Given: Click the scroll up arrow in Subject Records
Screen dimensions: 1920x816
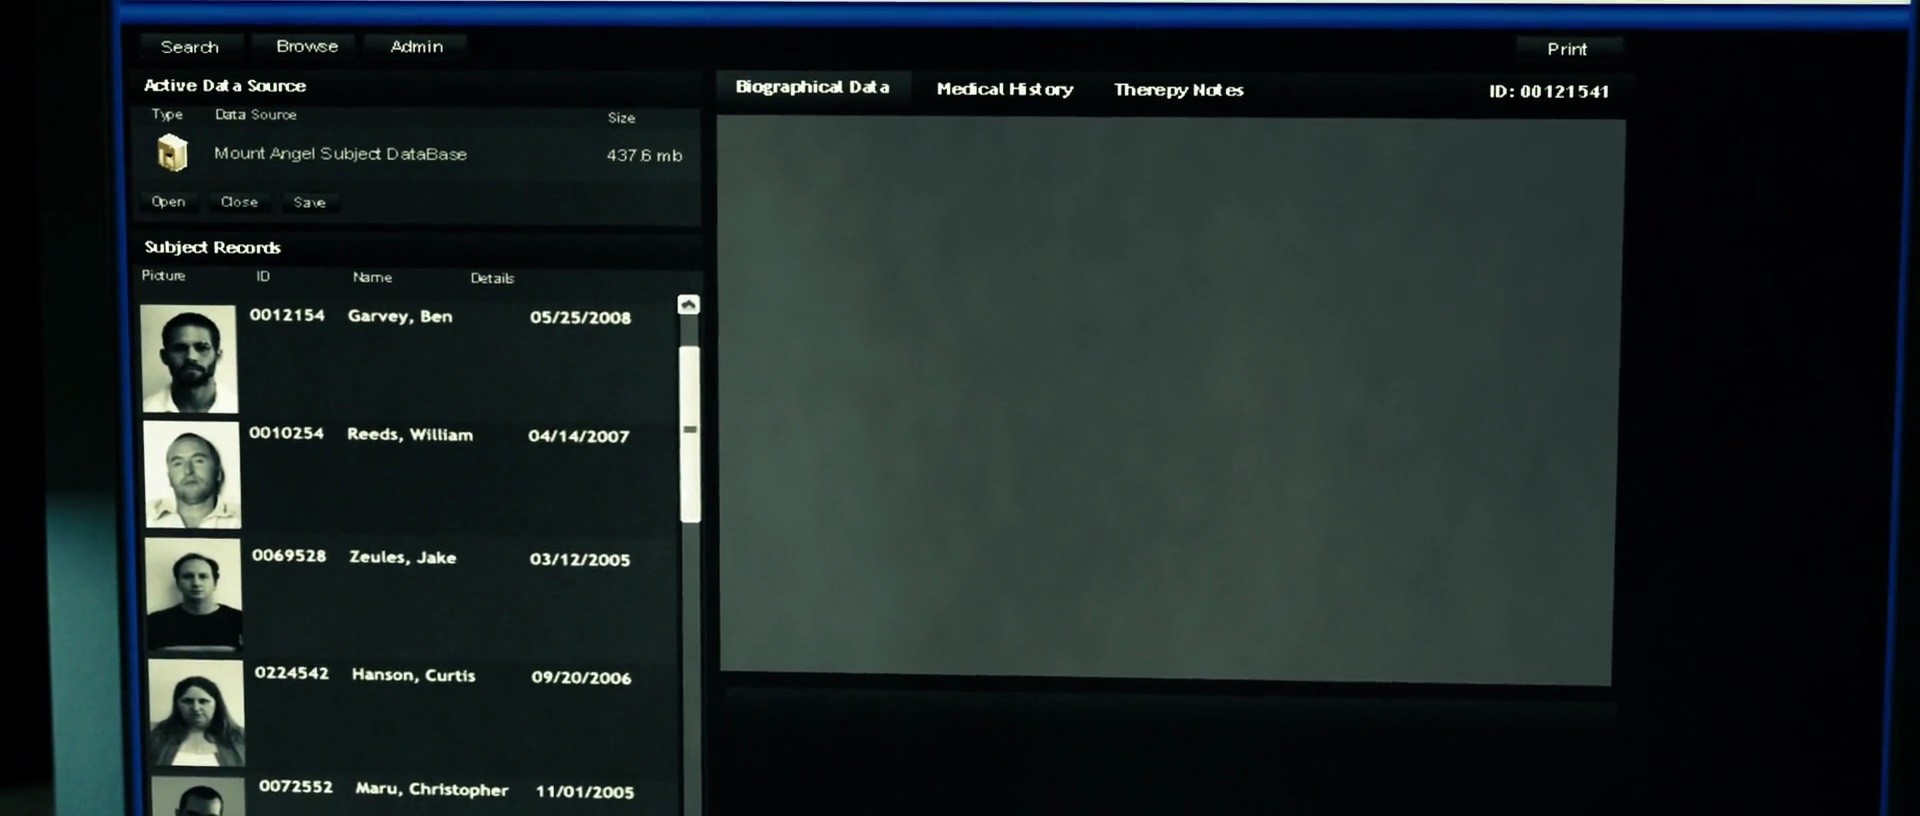Looking at the screenshot, I should (688, 305).
